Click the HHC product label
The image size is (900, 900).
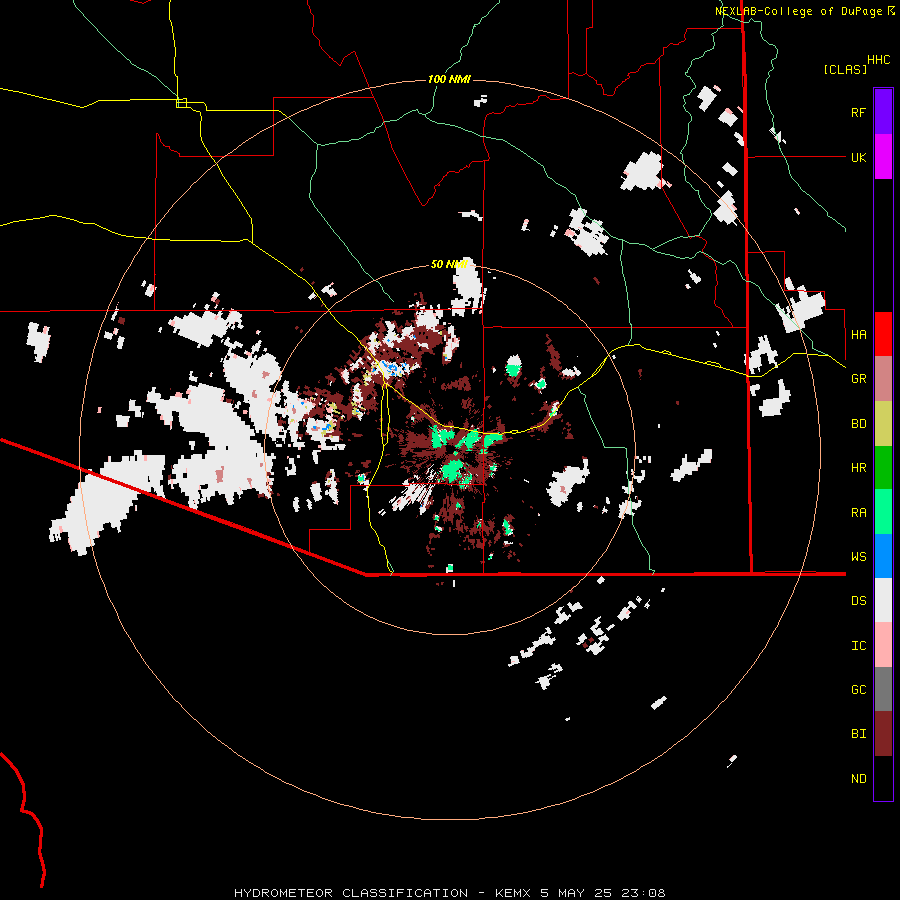pos(879,60)
